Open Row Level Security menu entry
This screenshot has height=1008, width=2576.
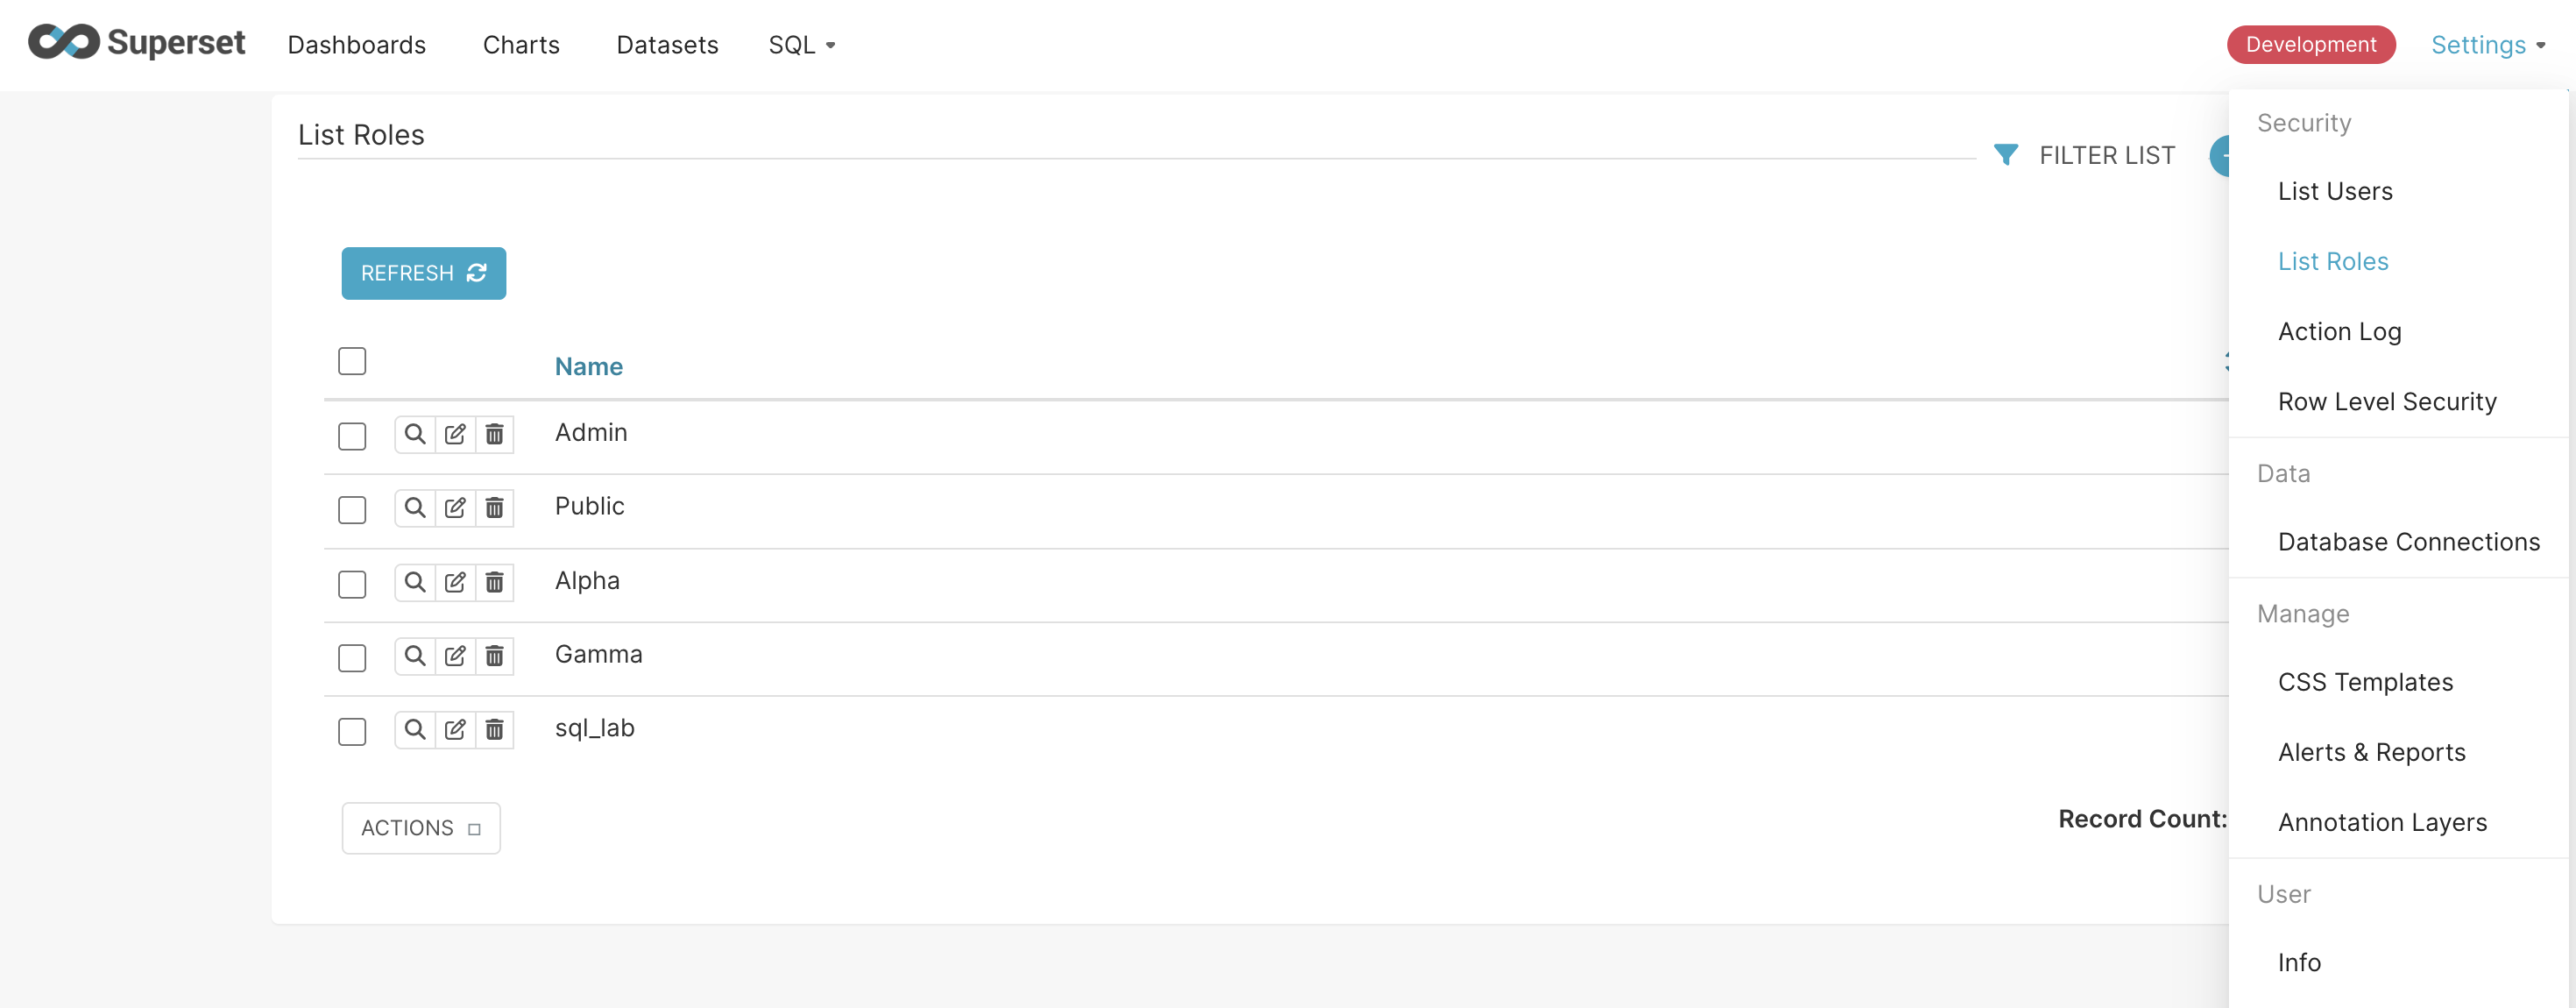2387,402
